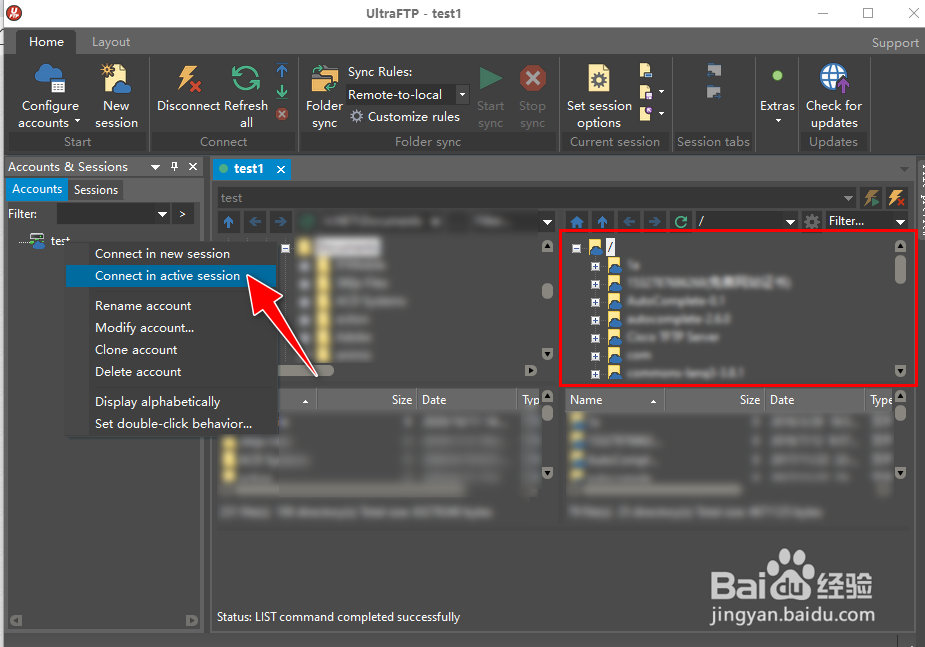This screenshot has width=925, height=647.
Task: Click the lower Session tabs icon
Action: coord(714,92)
